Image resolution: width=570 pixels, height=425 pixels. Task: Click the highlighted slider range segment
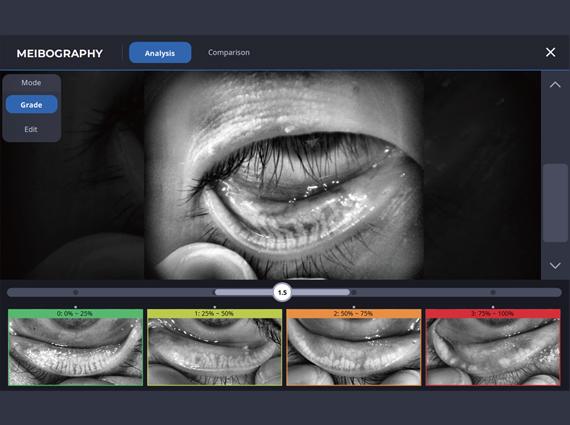[x=282, y=292]
